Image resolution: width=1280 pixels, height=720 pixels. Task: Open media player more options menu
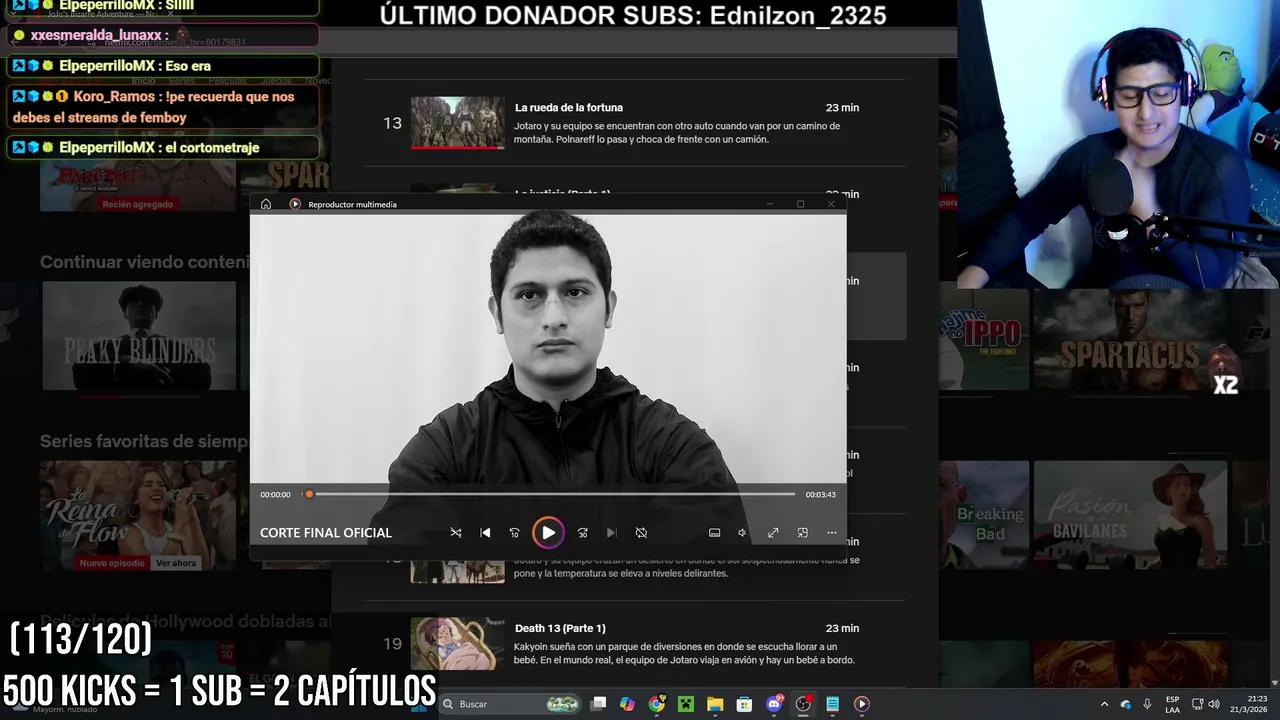[x=831, y=533]
